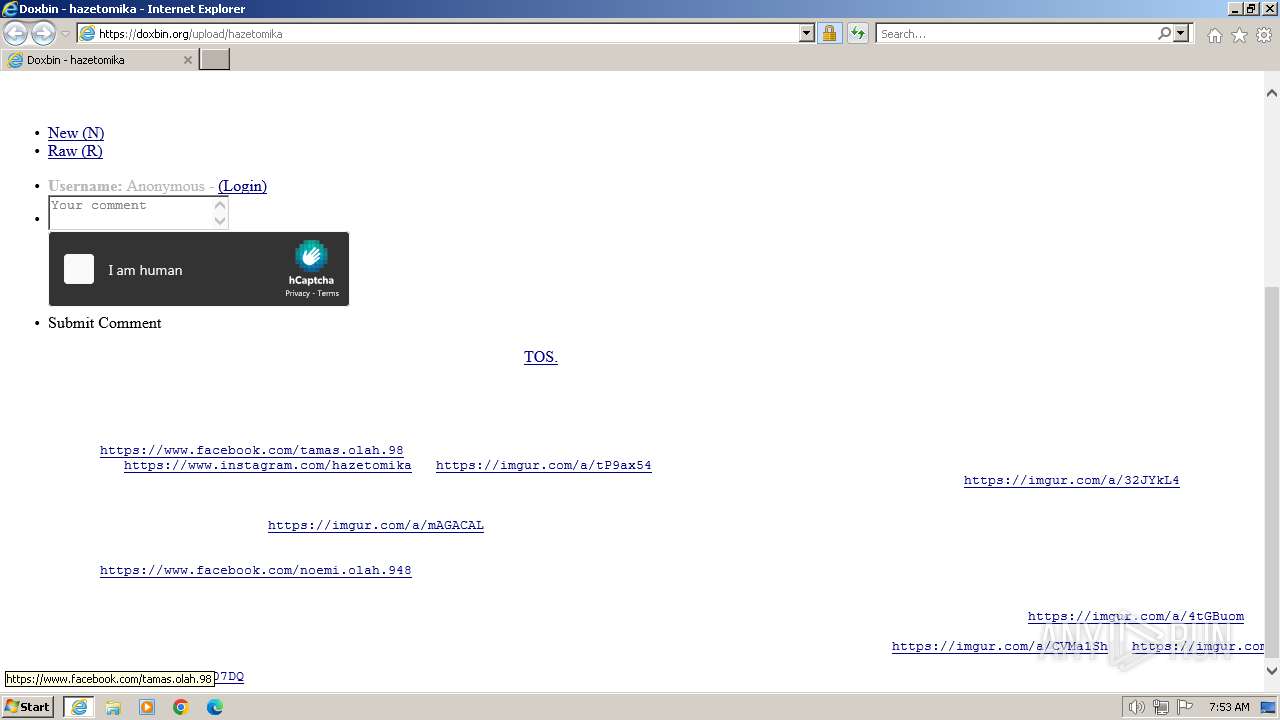Go back with the browser Back arrow
Image resolution: width=1280 pixels, height=720 pixels.
click(x=15, y=34)
